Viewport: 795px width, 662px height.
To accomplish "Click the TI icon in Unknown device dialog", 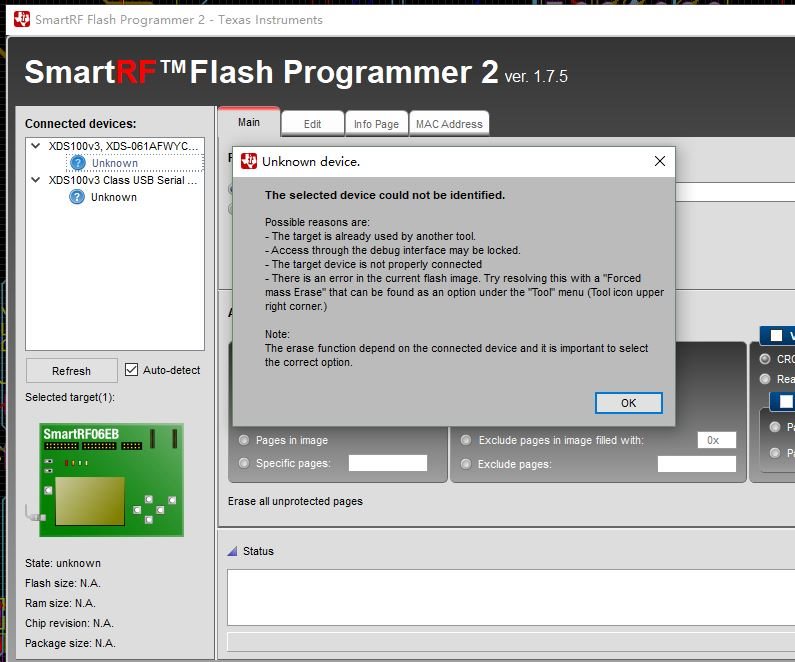I will [248, 161].
